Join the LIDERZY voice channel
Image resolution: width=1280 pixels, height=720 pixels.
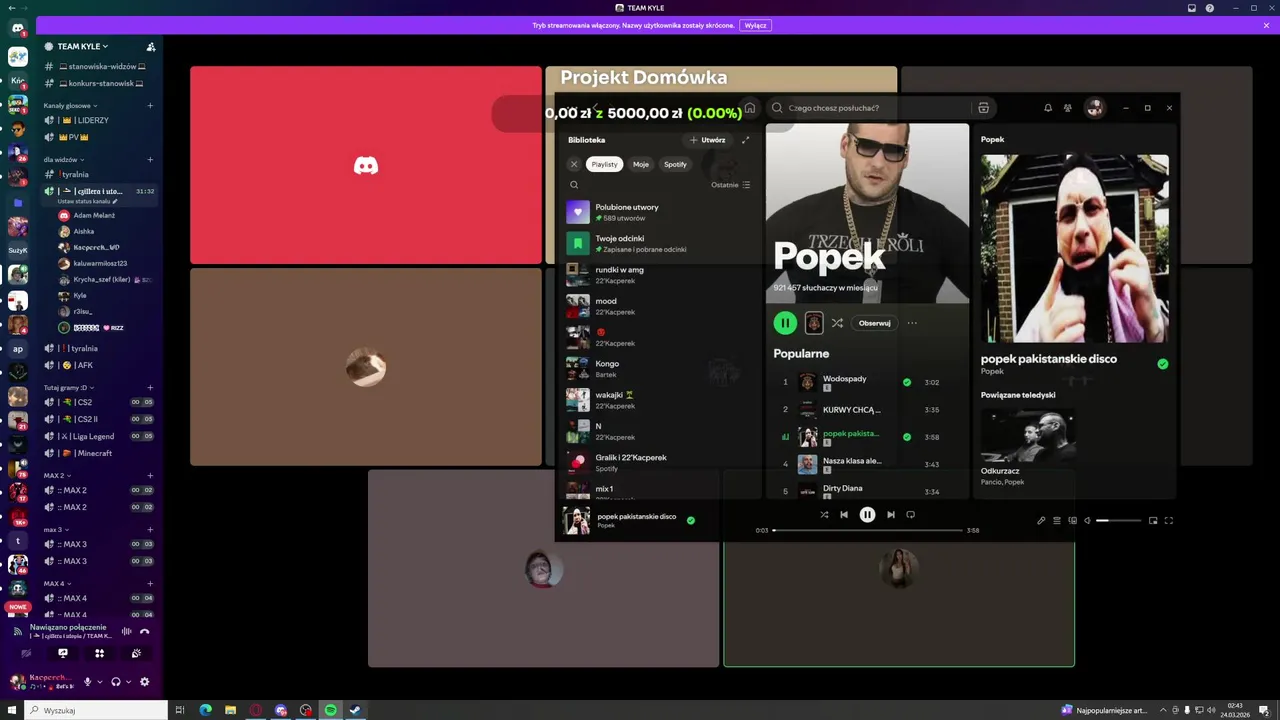[x=99, y=120]
